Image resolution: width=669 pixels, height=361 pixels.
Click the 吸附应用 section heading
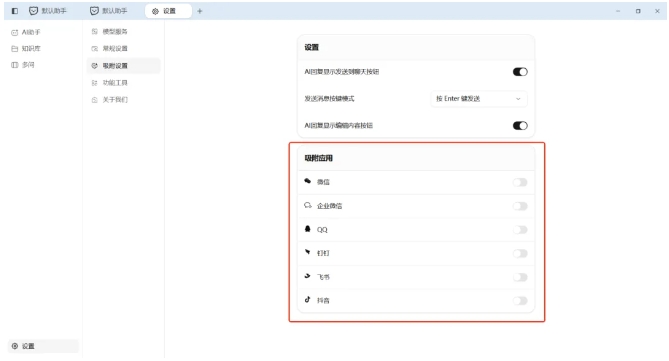(x=318, y=158)
